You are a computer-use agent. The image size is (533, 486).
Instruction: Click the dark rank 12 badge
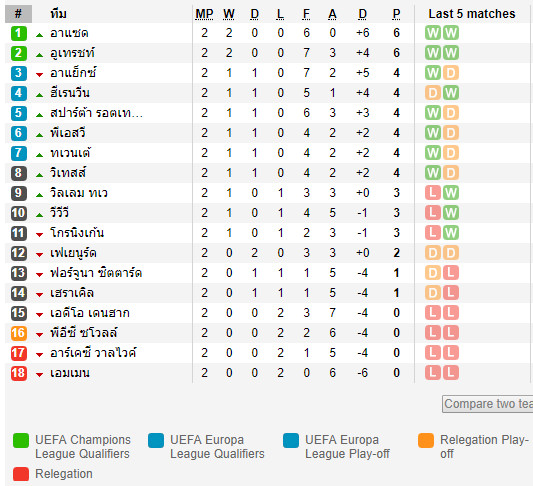click(19, 253)
